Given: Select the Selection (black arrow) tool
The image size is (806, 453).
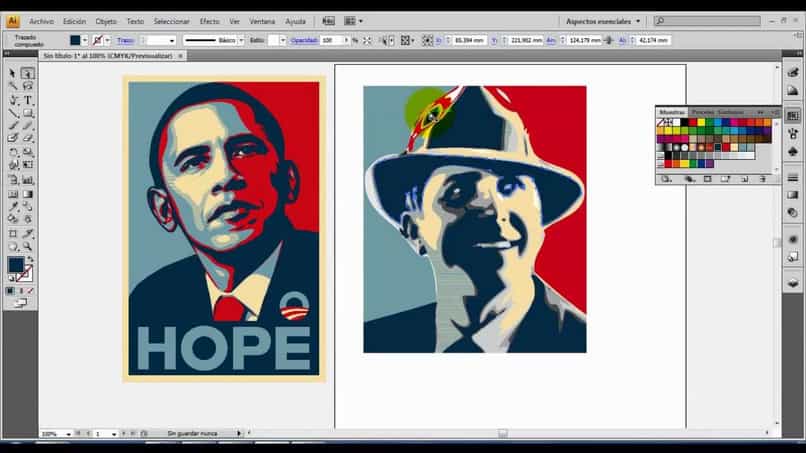Looking at the screenshot, I should pyautogui.click(x=12, y=74).
